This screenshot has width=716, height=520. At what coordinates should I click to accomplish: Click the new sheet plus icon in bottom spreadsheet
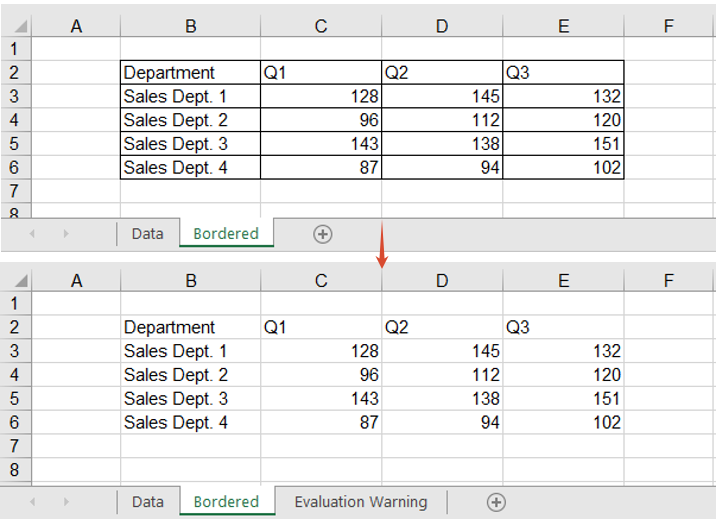(x=496, y=502)
